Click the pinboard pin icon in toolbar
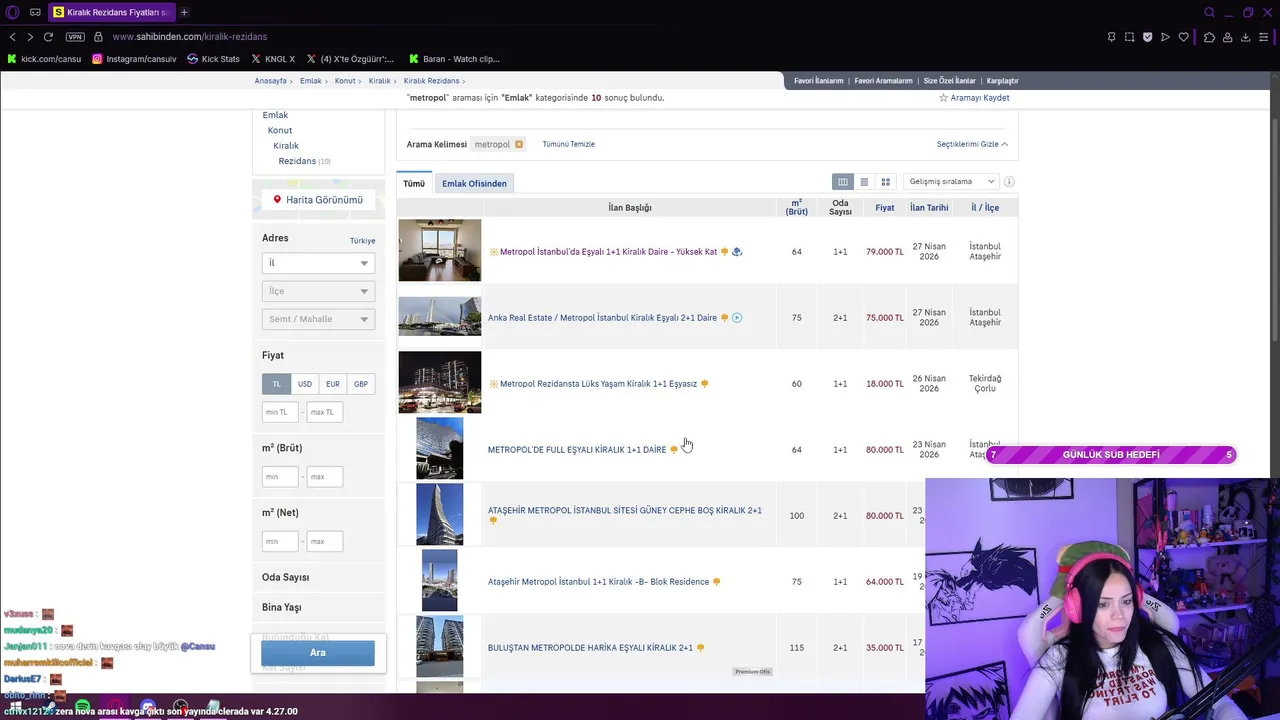 click(x=1111, y=37)
